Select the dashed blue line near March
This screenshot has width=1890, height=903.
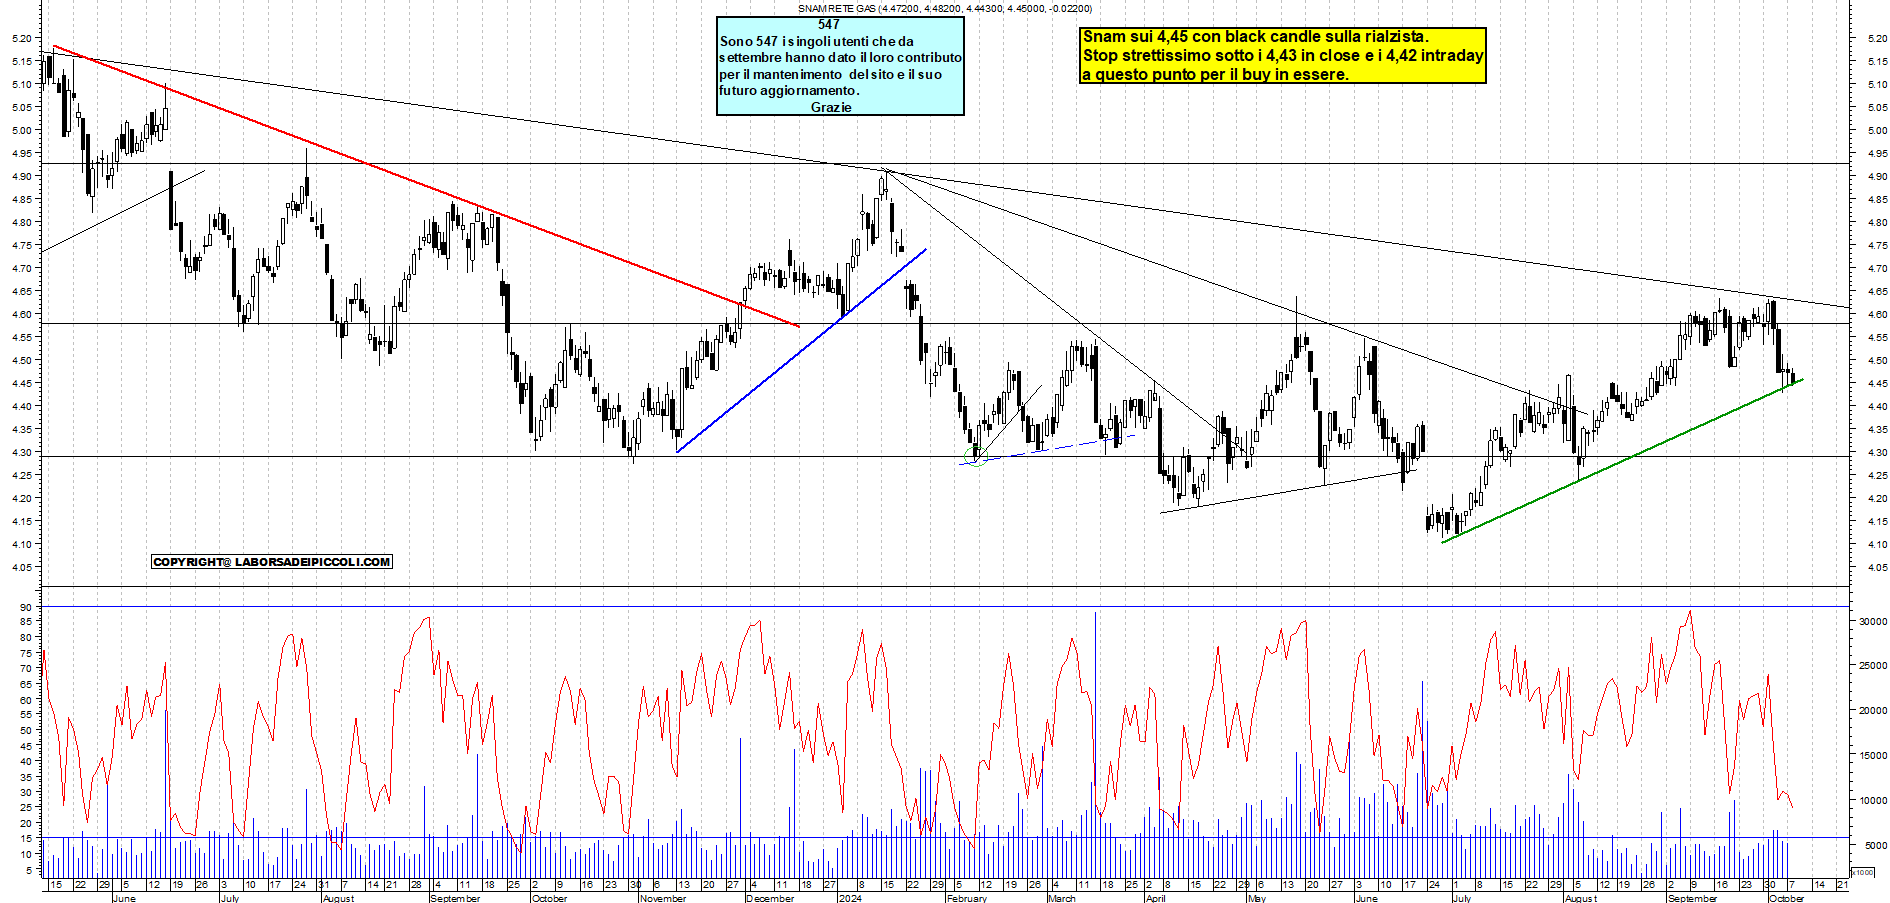point(1047,449)
